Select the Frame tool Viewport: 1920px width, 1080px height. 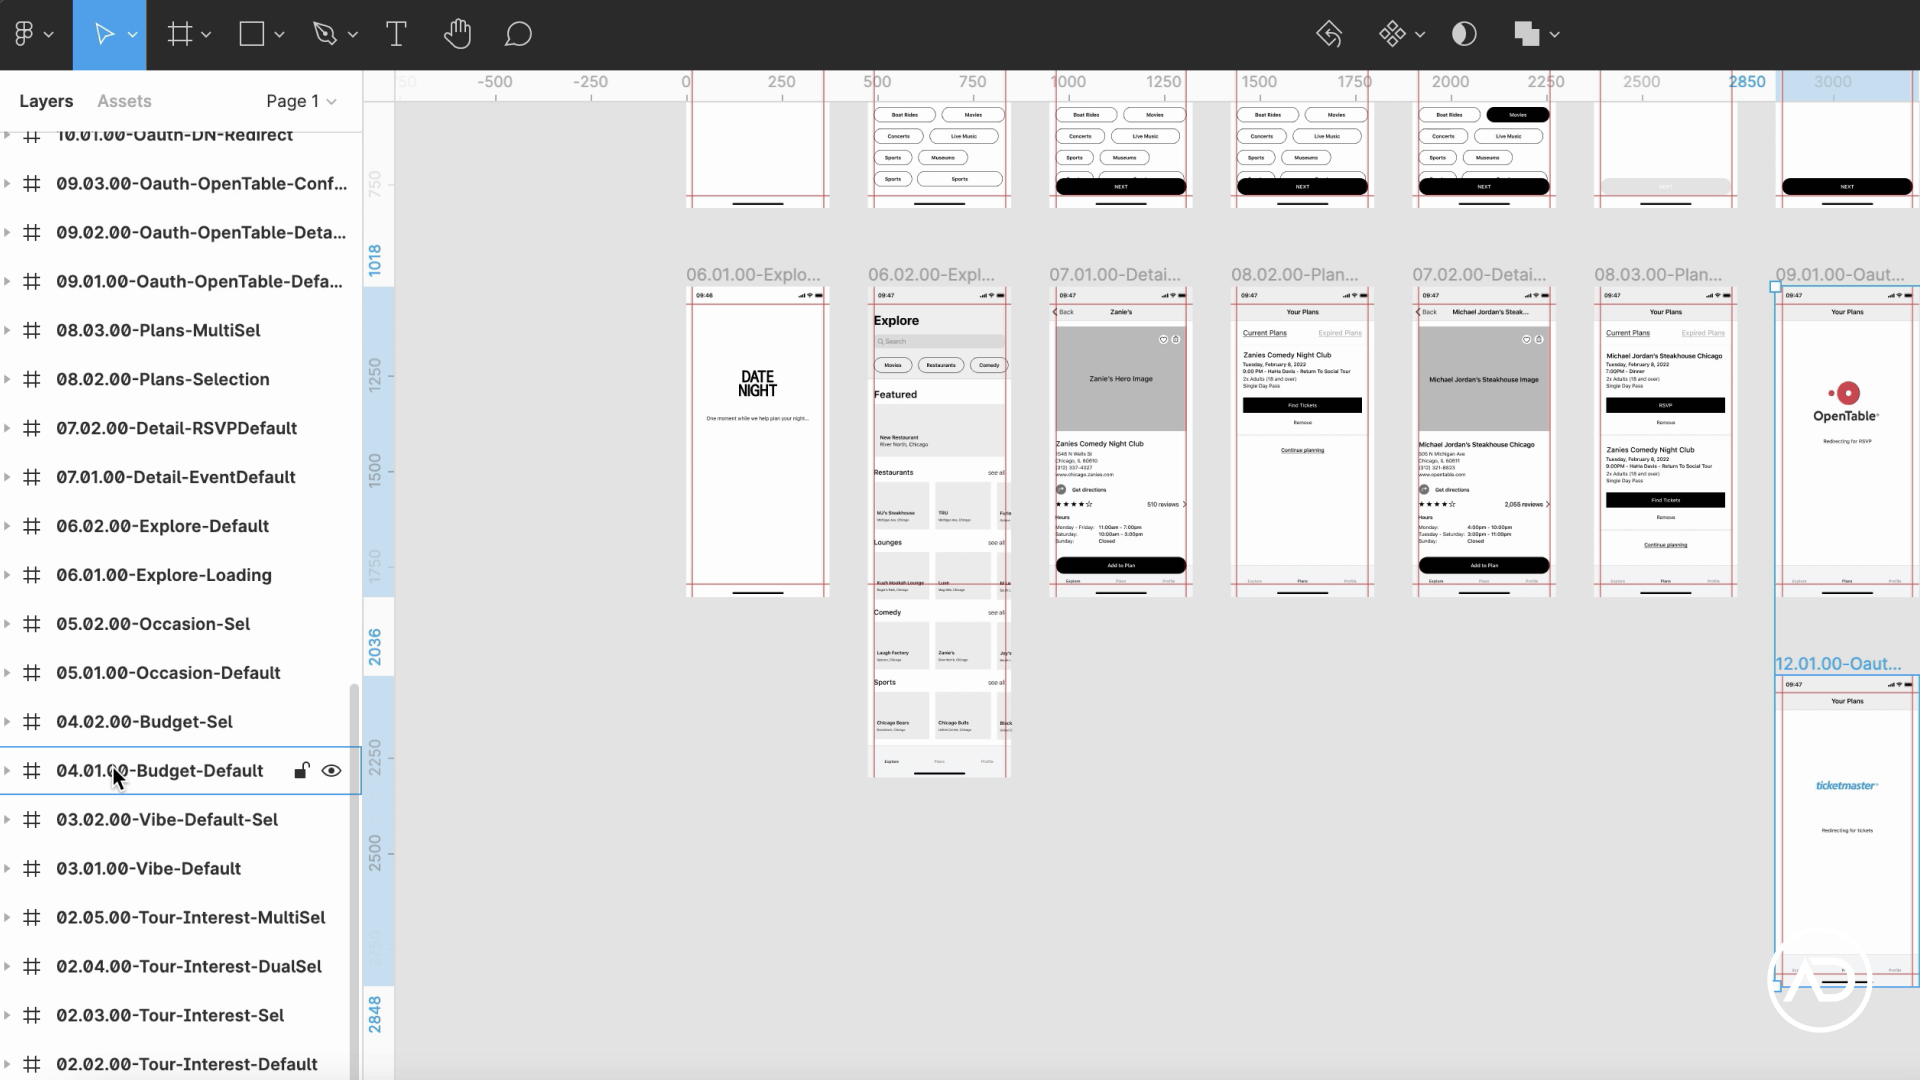tap(181, 33)
